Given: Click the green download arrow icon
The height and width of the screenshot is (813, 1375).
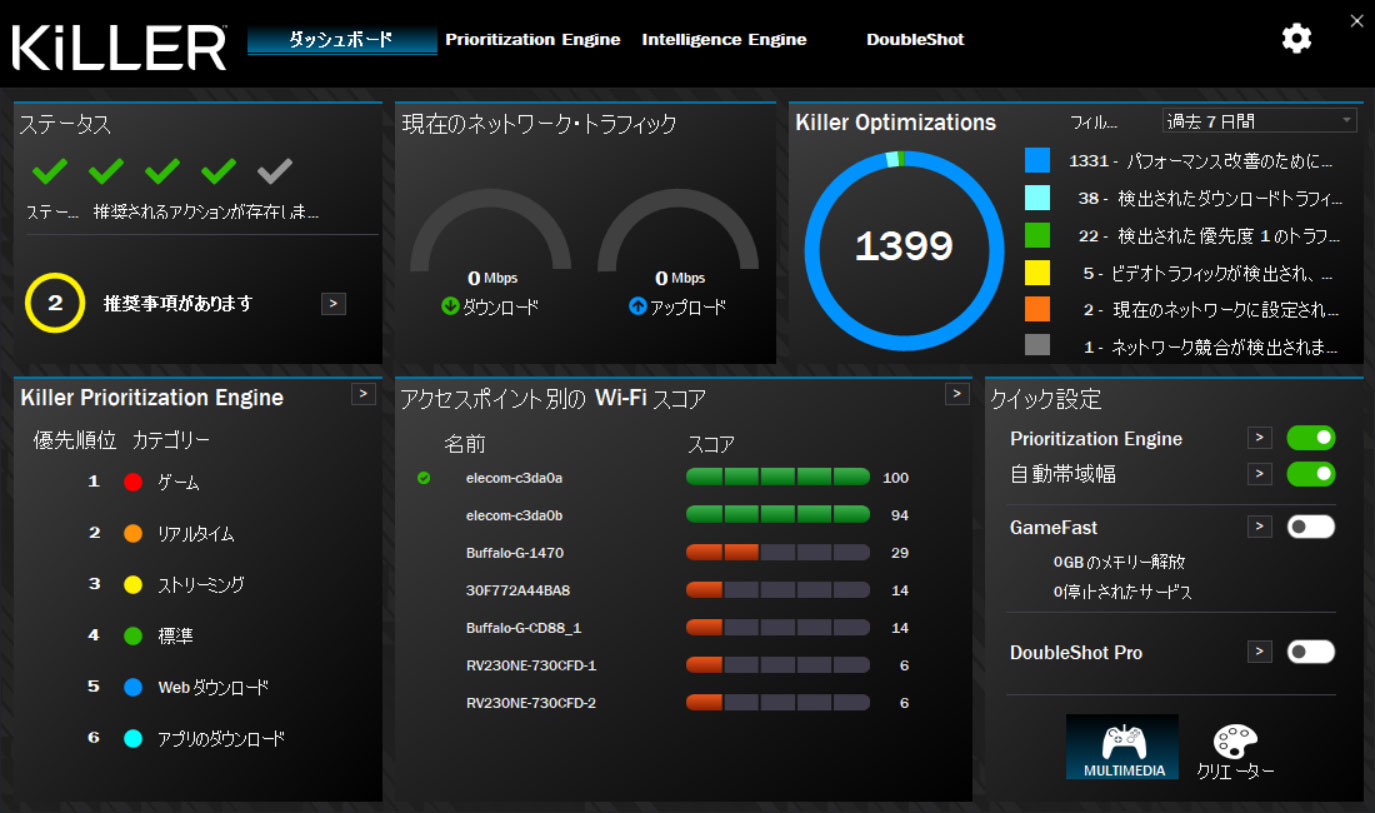Looking at the screenshot, I should point(450,307).
